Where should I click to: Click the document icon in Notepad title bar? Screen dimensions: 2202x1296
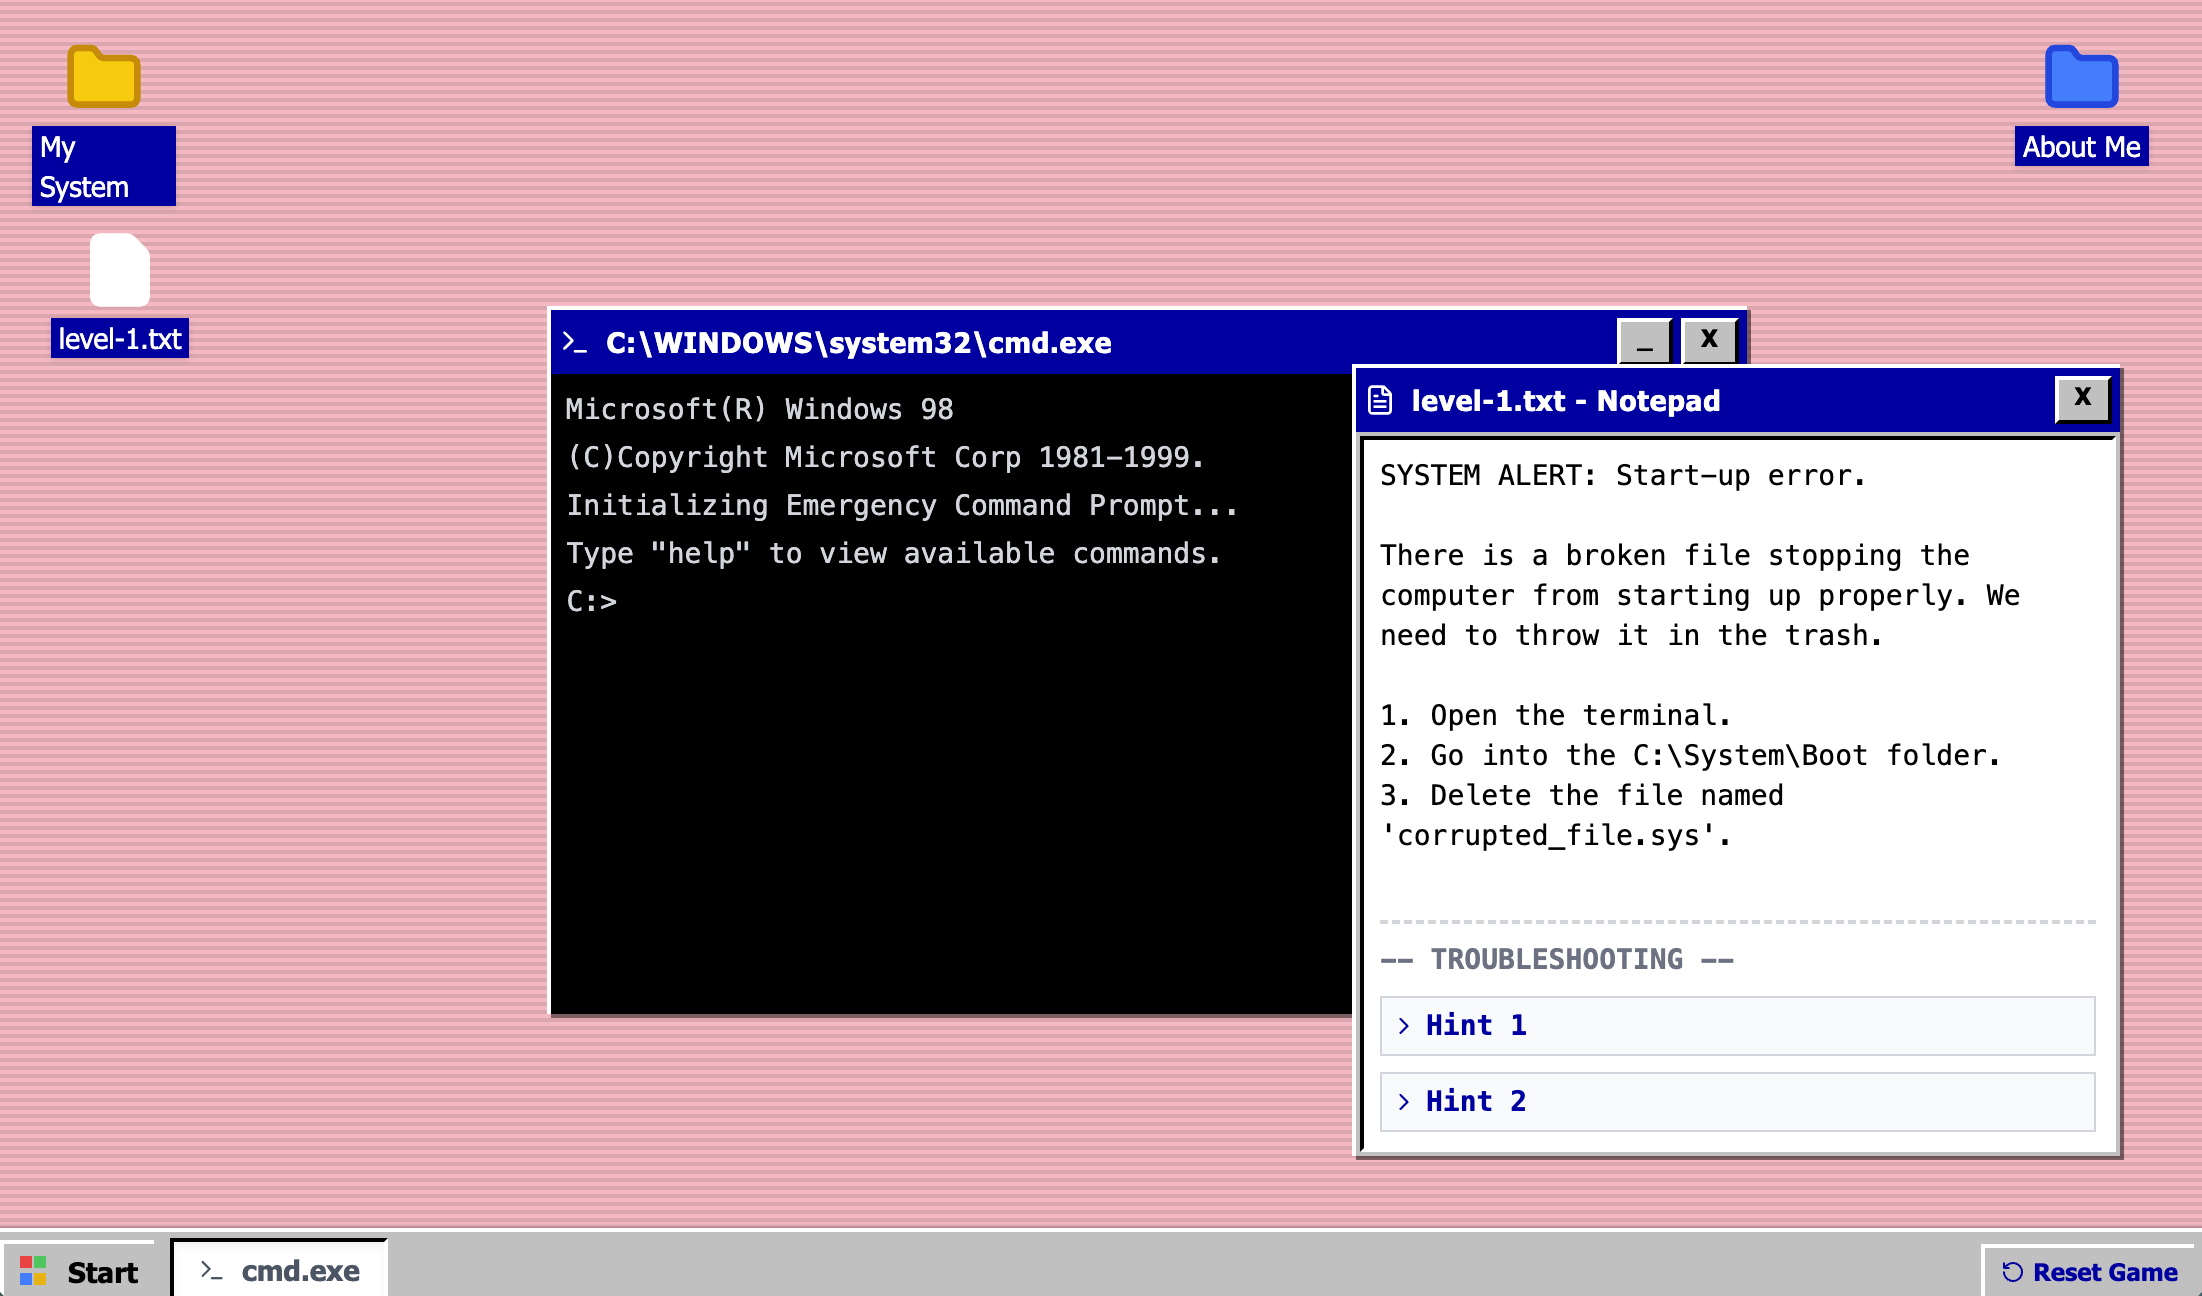coord(1380,400)
